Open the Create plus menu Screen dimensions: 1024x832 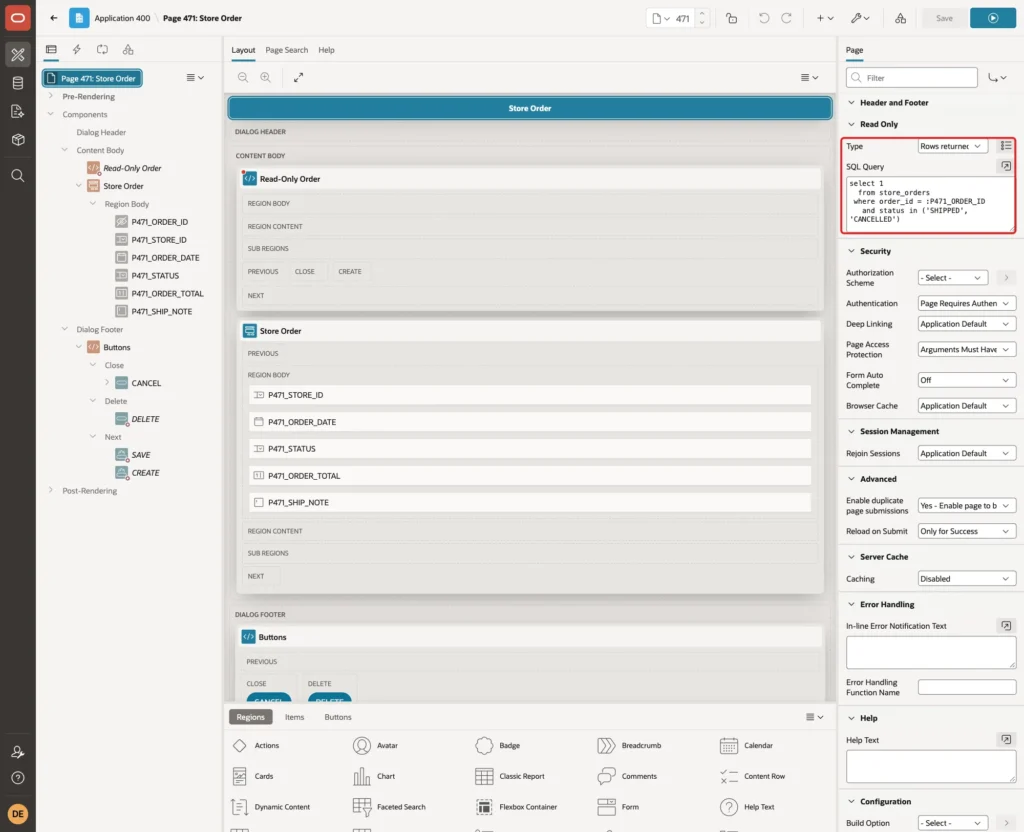pos(825,18)
